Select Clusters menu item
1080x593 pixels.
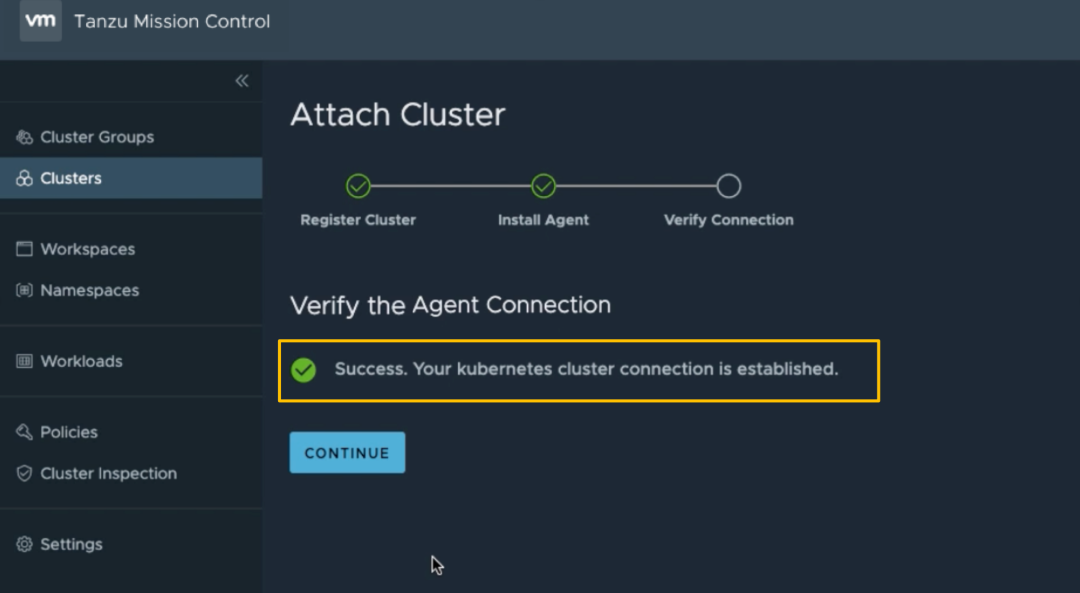pos(131,178)
